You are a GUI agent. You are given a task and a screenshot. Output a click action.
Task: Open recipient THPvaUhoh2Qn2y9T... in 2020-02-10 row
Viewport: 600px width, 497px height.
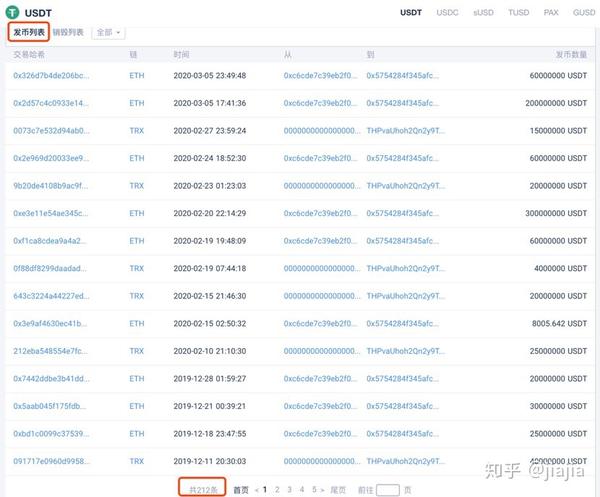(406, 351)
